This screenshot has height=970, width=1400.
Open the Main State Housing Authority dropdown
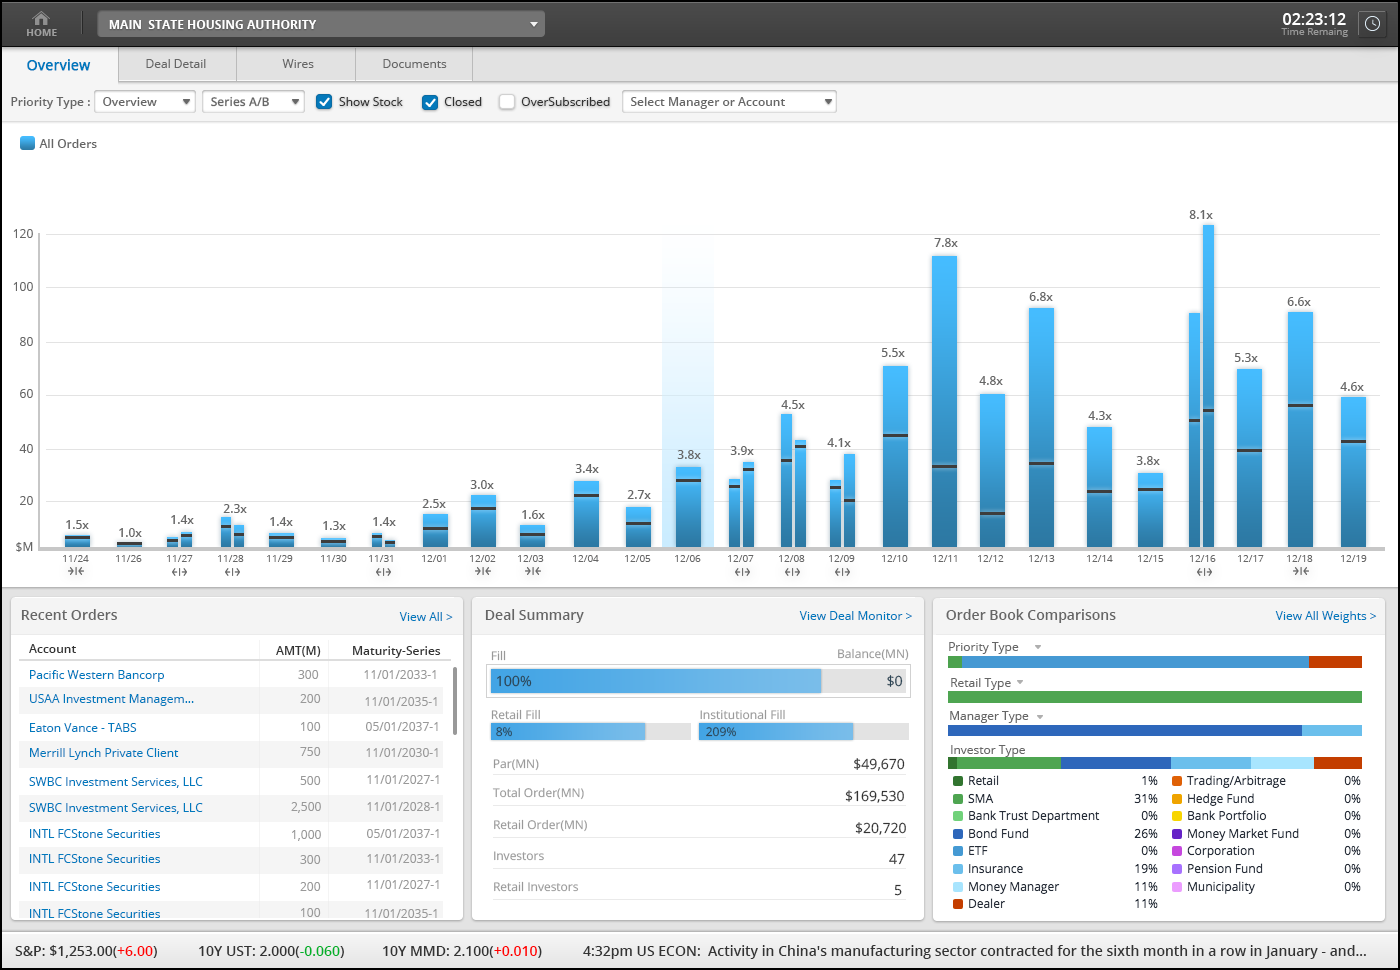[x=321, y=24]
